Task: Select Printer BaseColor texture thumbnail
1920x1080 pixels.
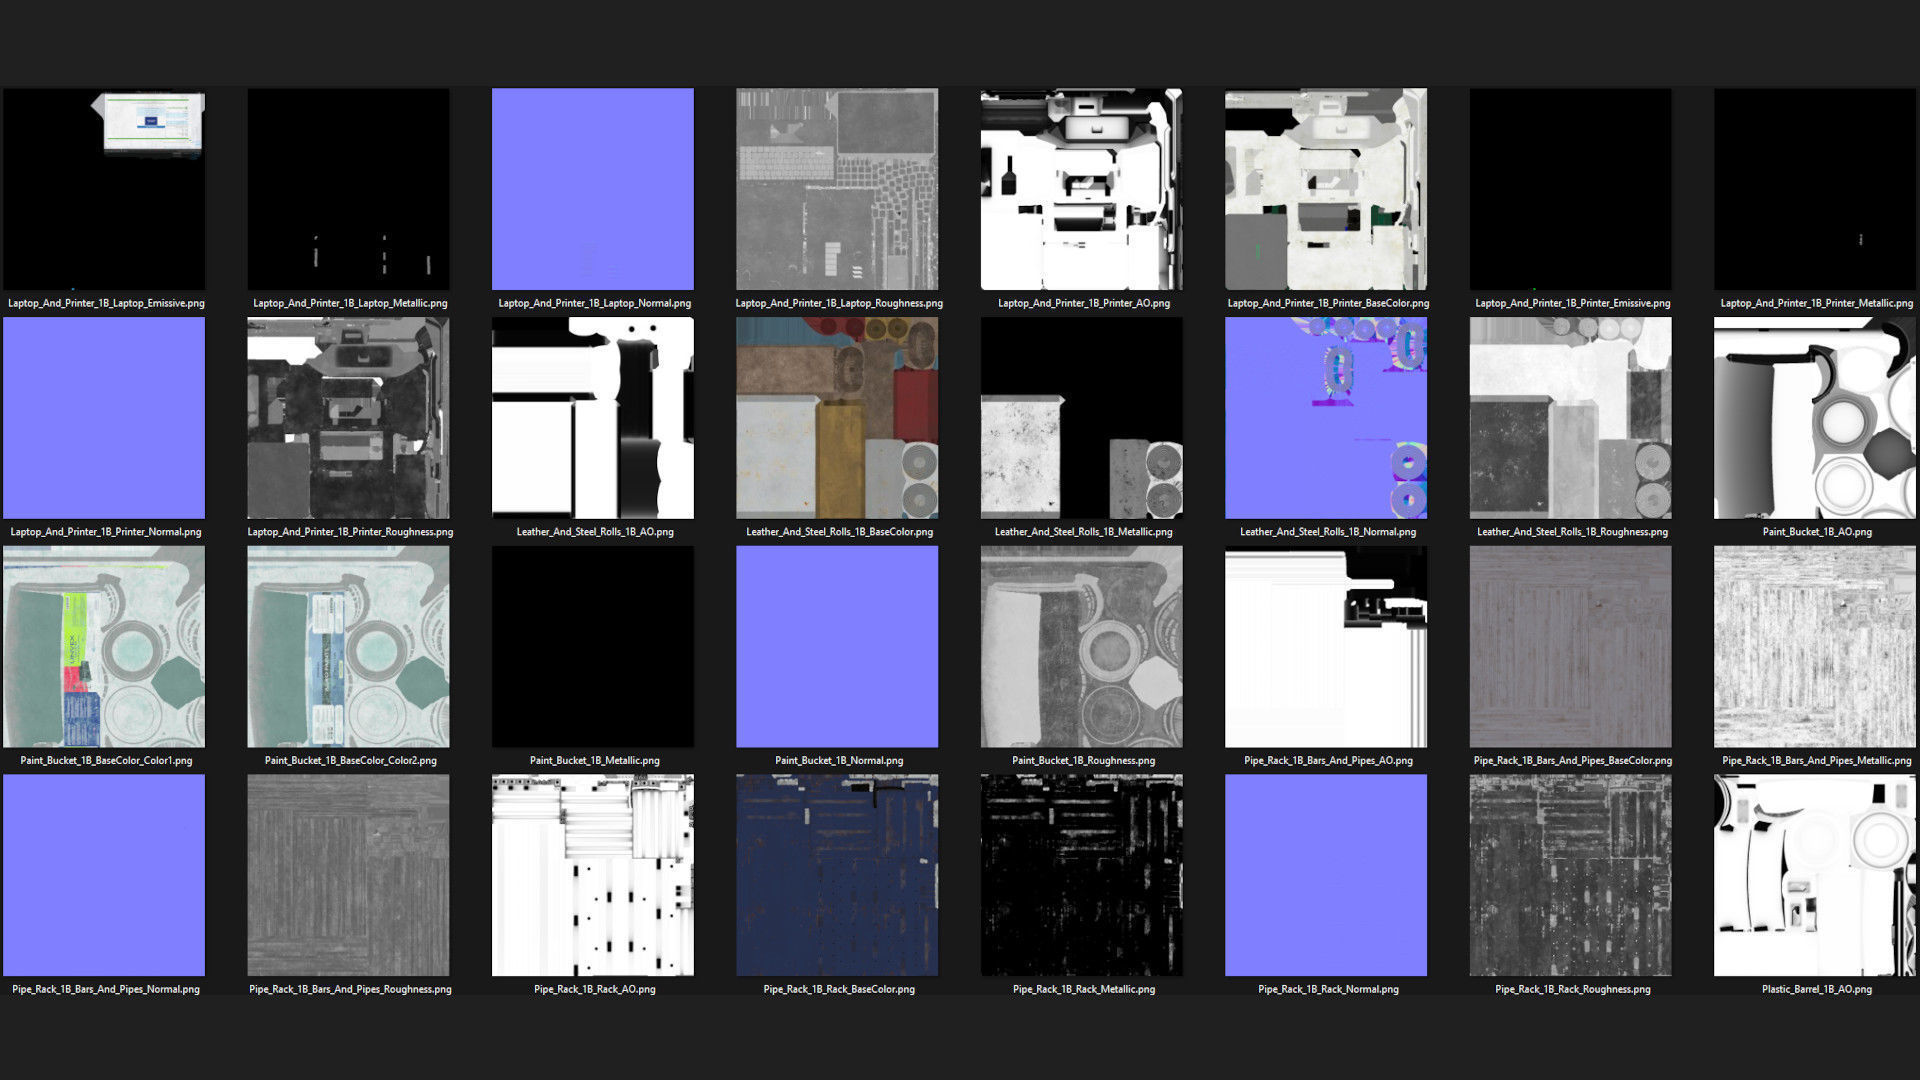Action: [1326, 189]
